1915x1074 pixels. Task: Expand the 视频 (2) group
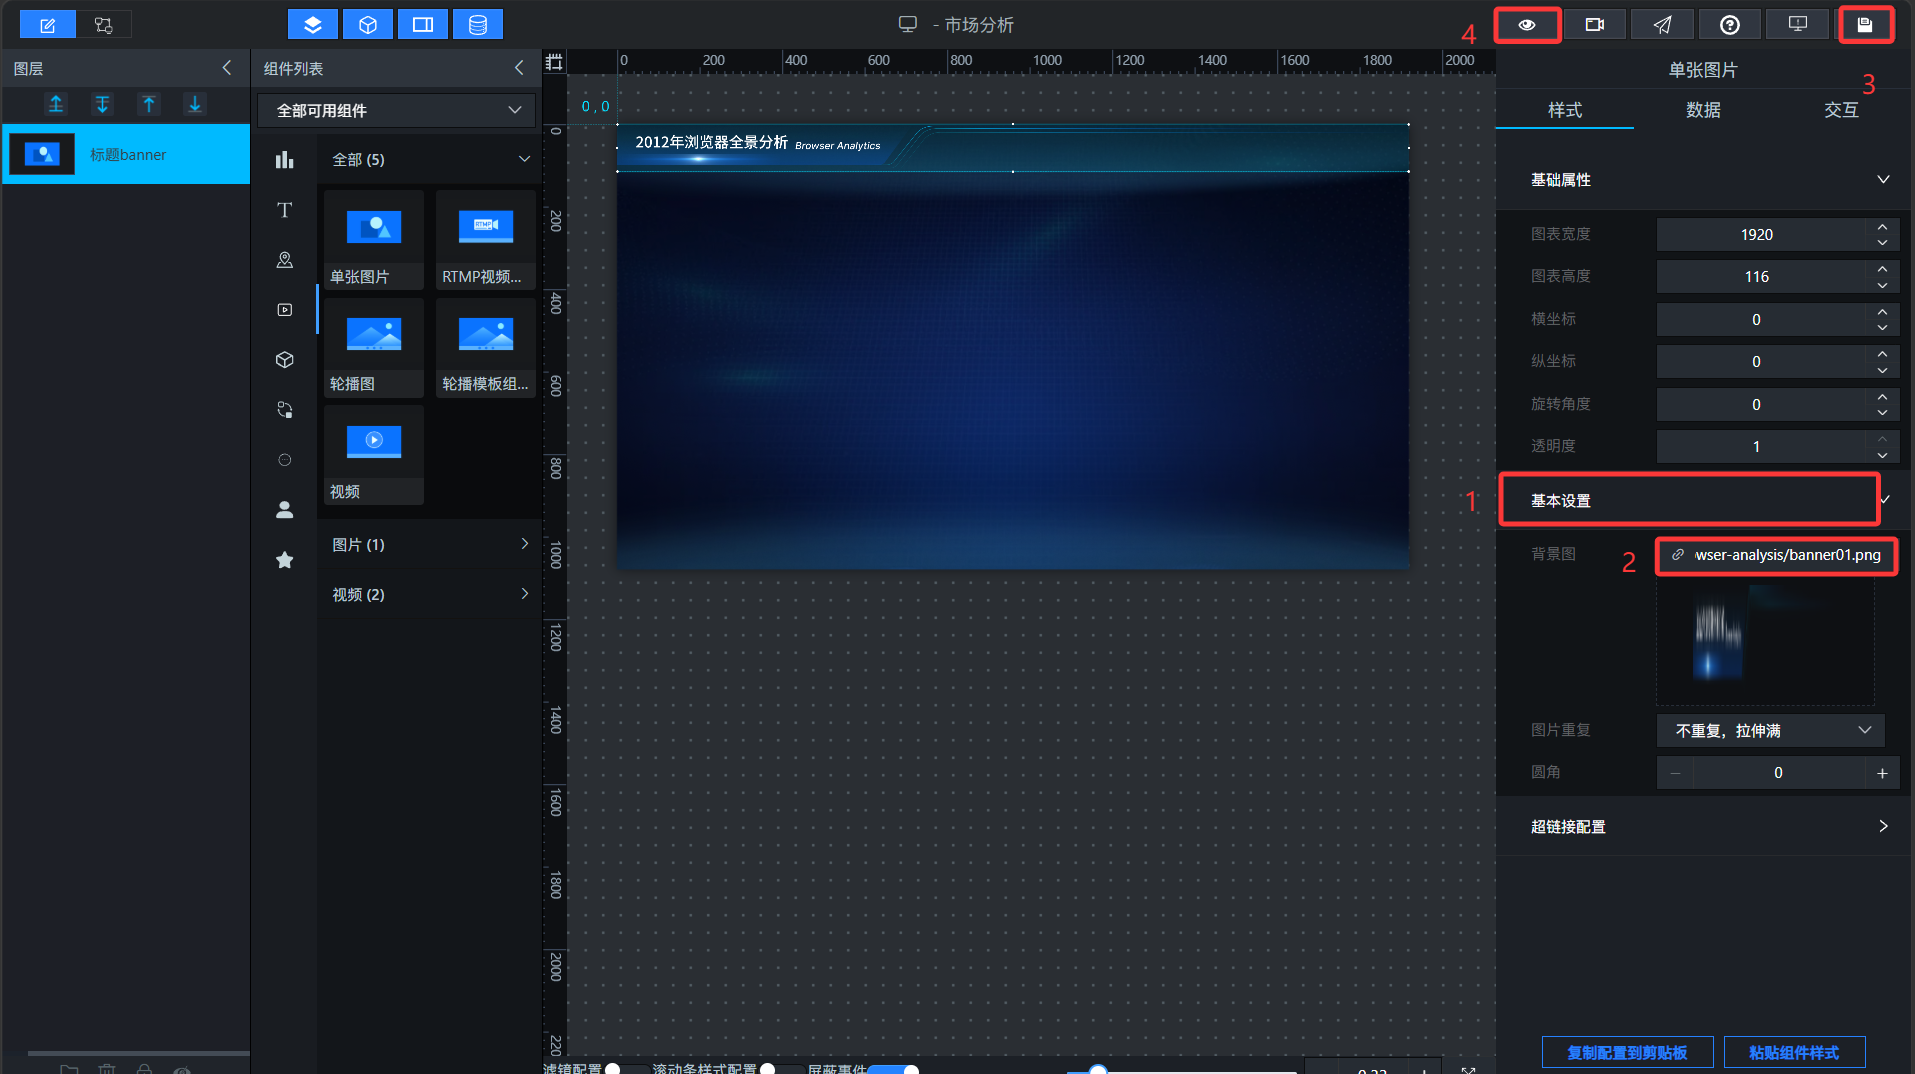(x=430, y=594)
